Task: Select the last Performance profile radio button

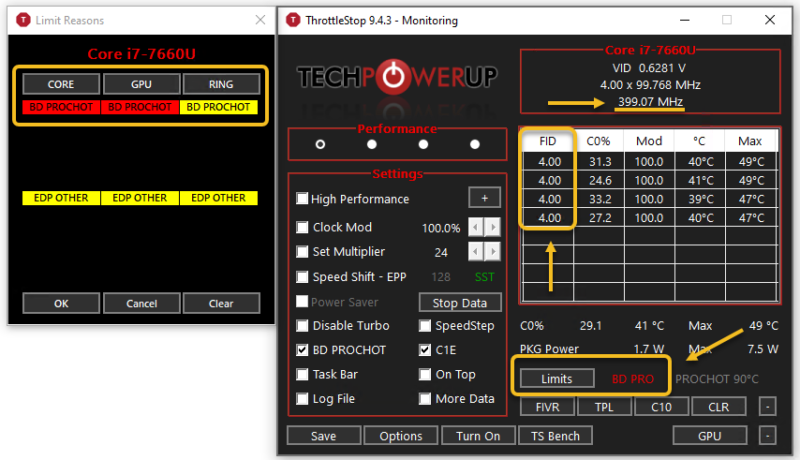Action: tap(475, 144)
